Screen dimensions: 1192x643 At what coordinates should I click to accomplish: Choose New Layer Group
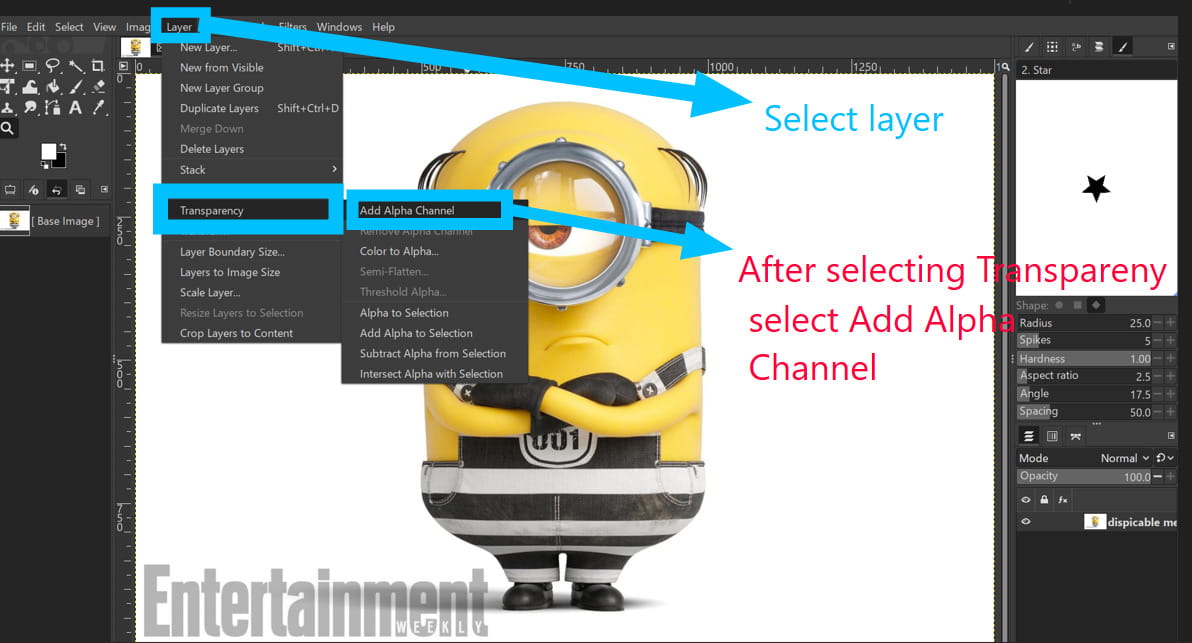tap(222, 87)
